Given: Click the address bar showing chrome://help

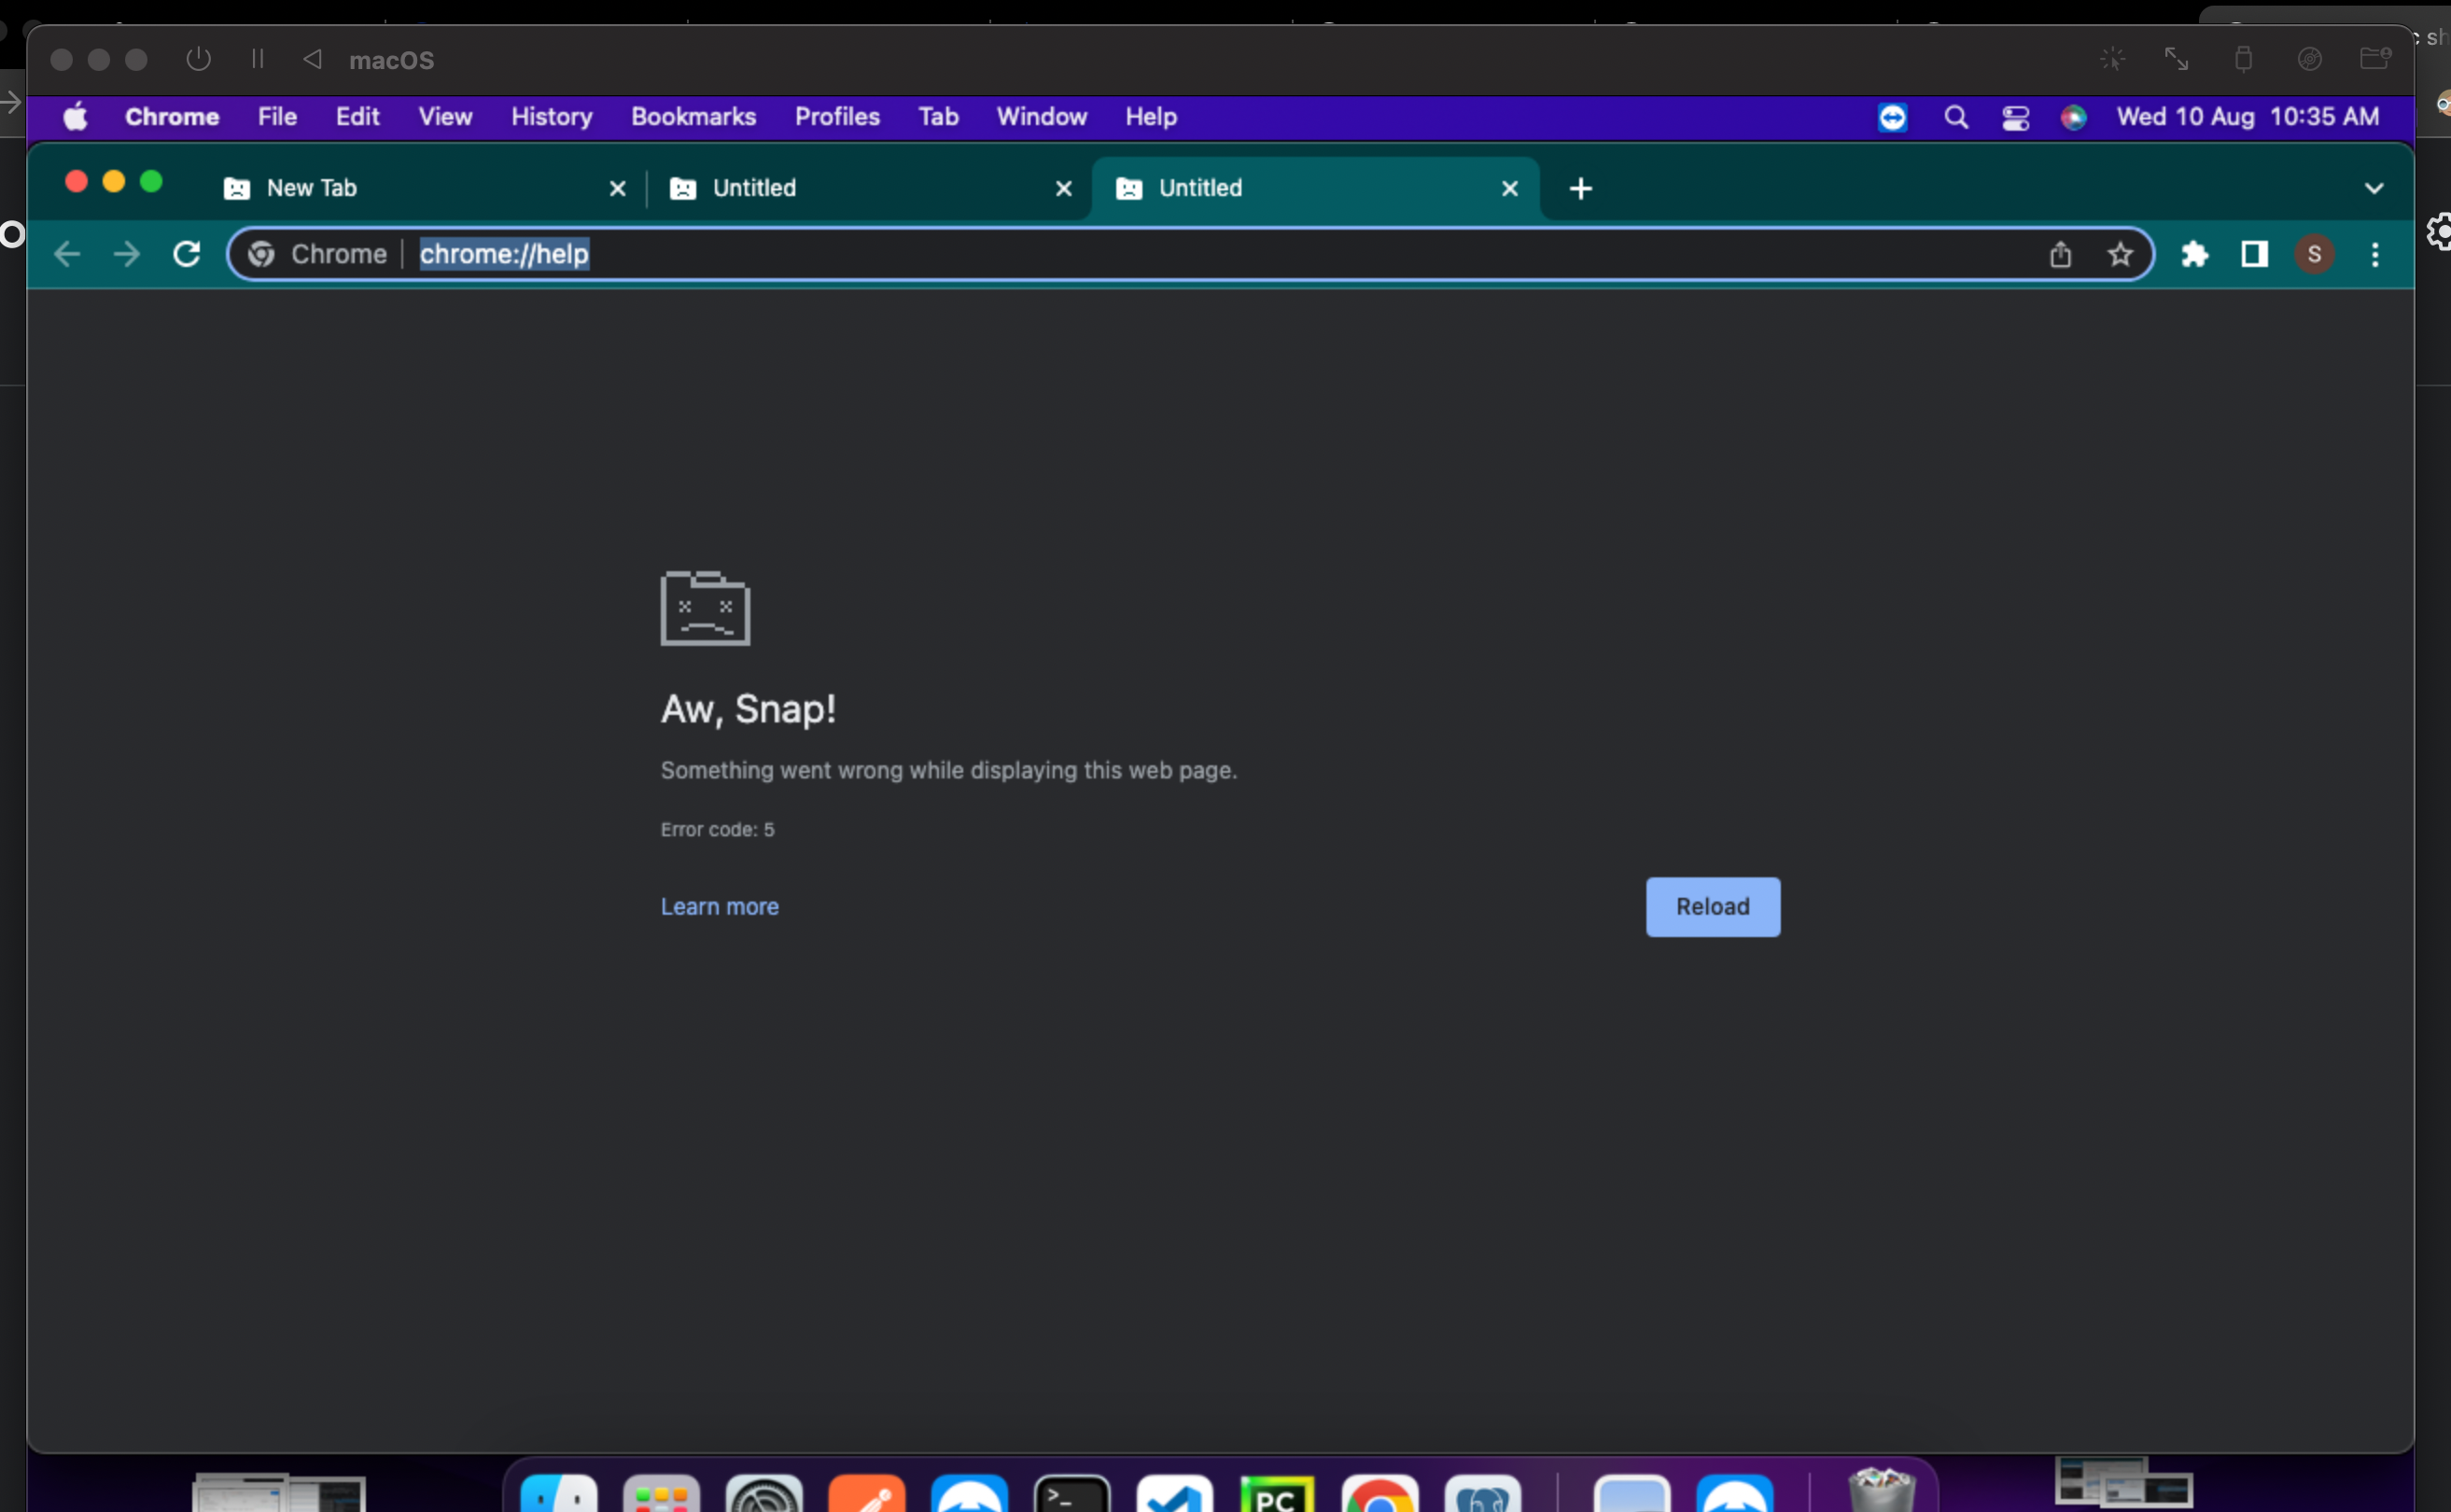Looking at the screenshot, I should pos(503,253).
